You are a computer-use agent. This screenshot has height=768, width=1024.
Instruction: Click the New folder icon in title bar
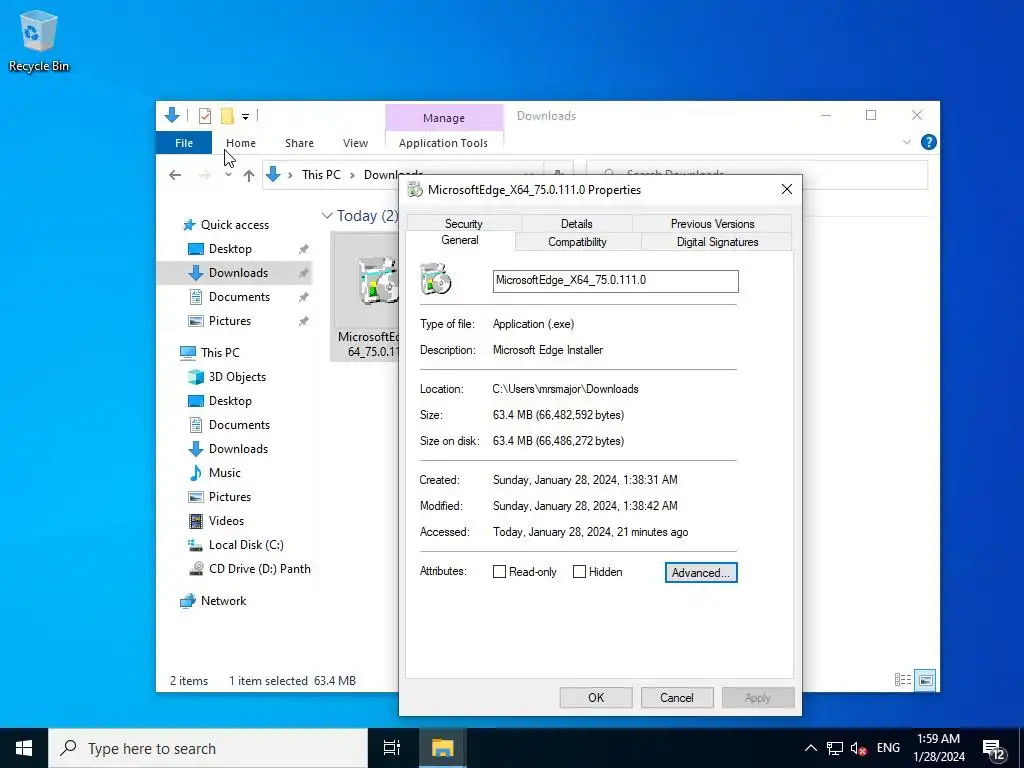227,116
